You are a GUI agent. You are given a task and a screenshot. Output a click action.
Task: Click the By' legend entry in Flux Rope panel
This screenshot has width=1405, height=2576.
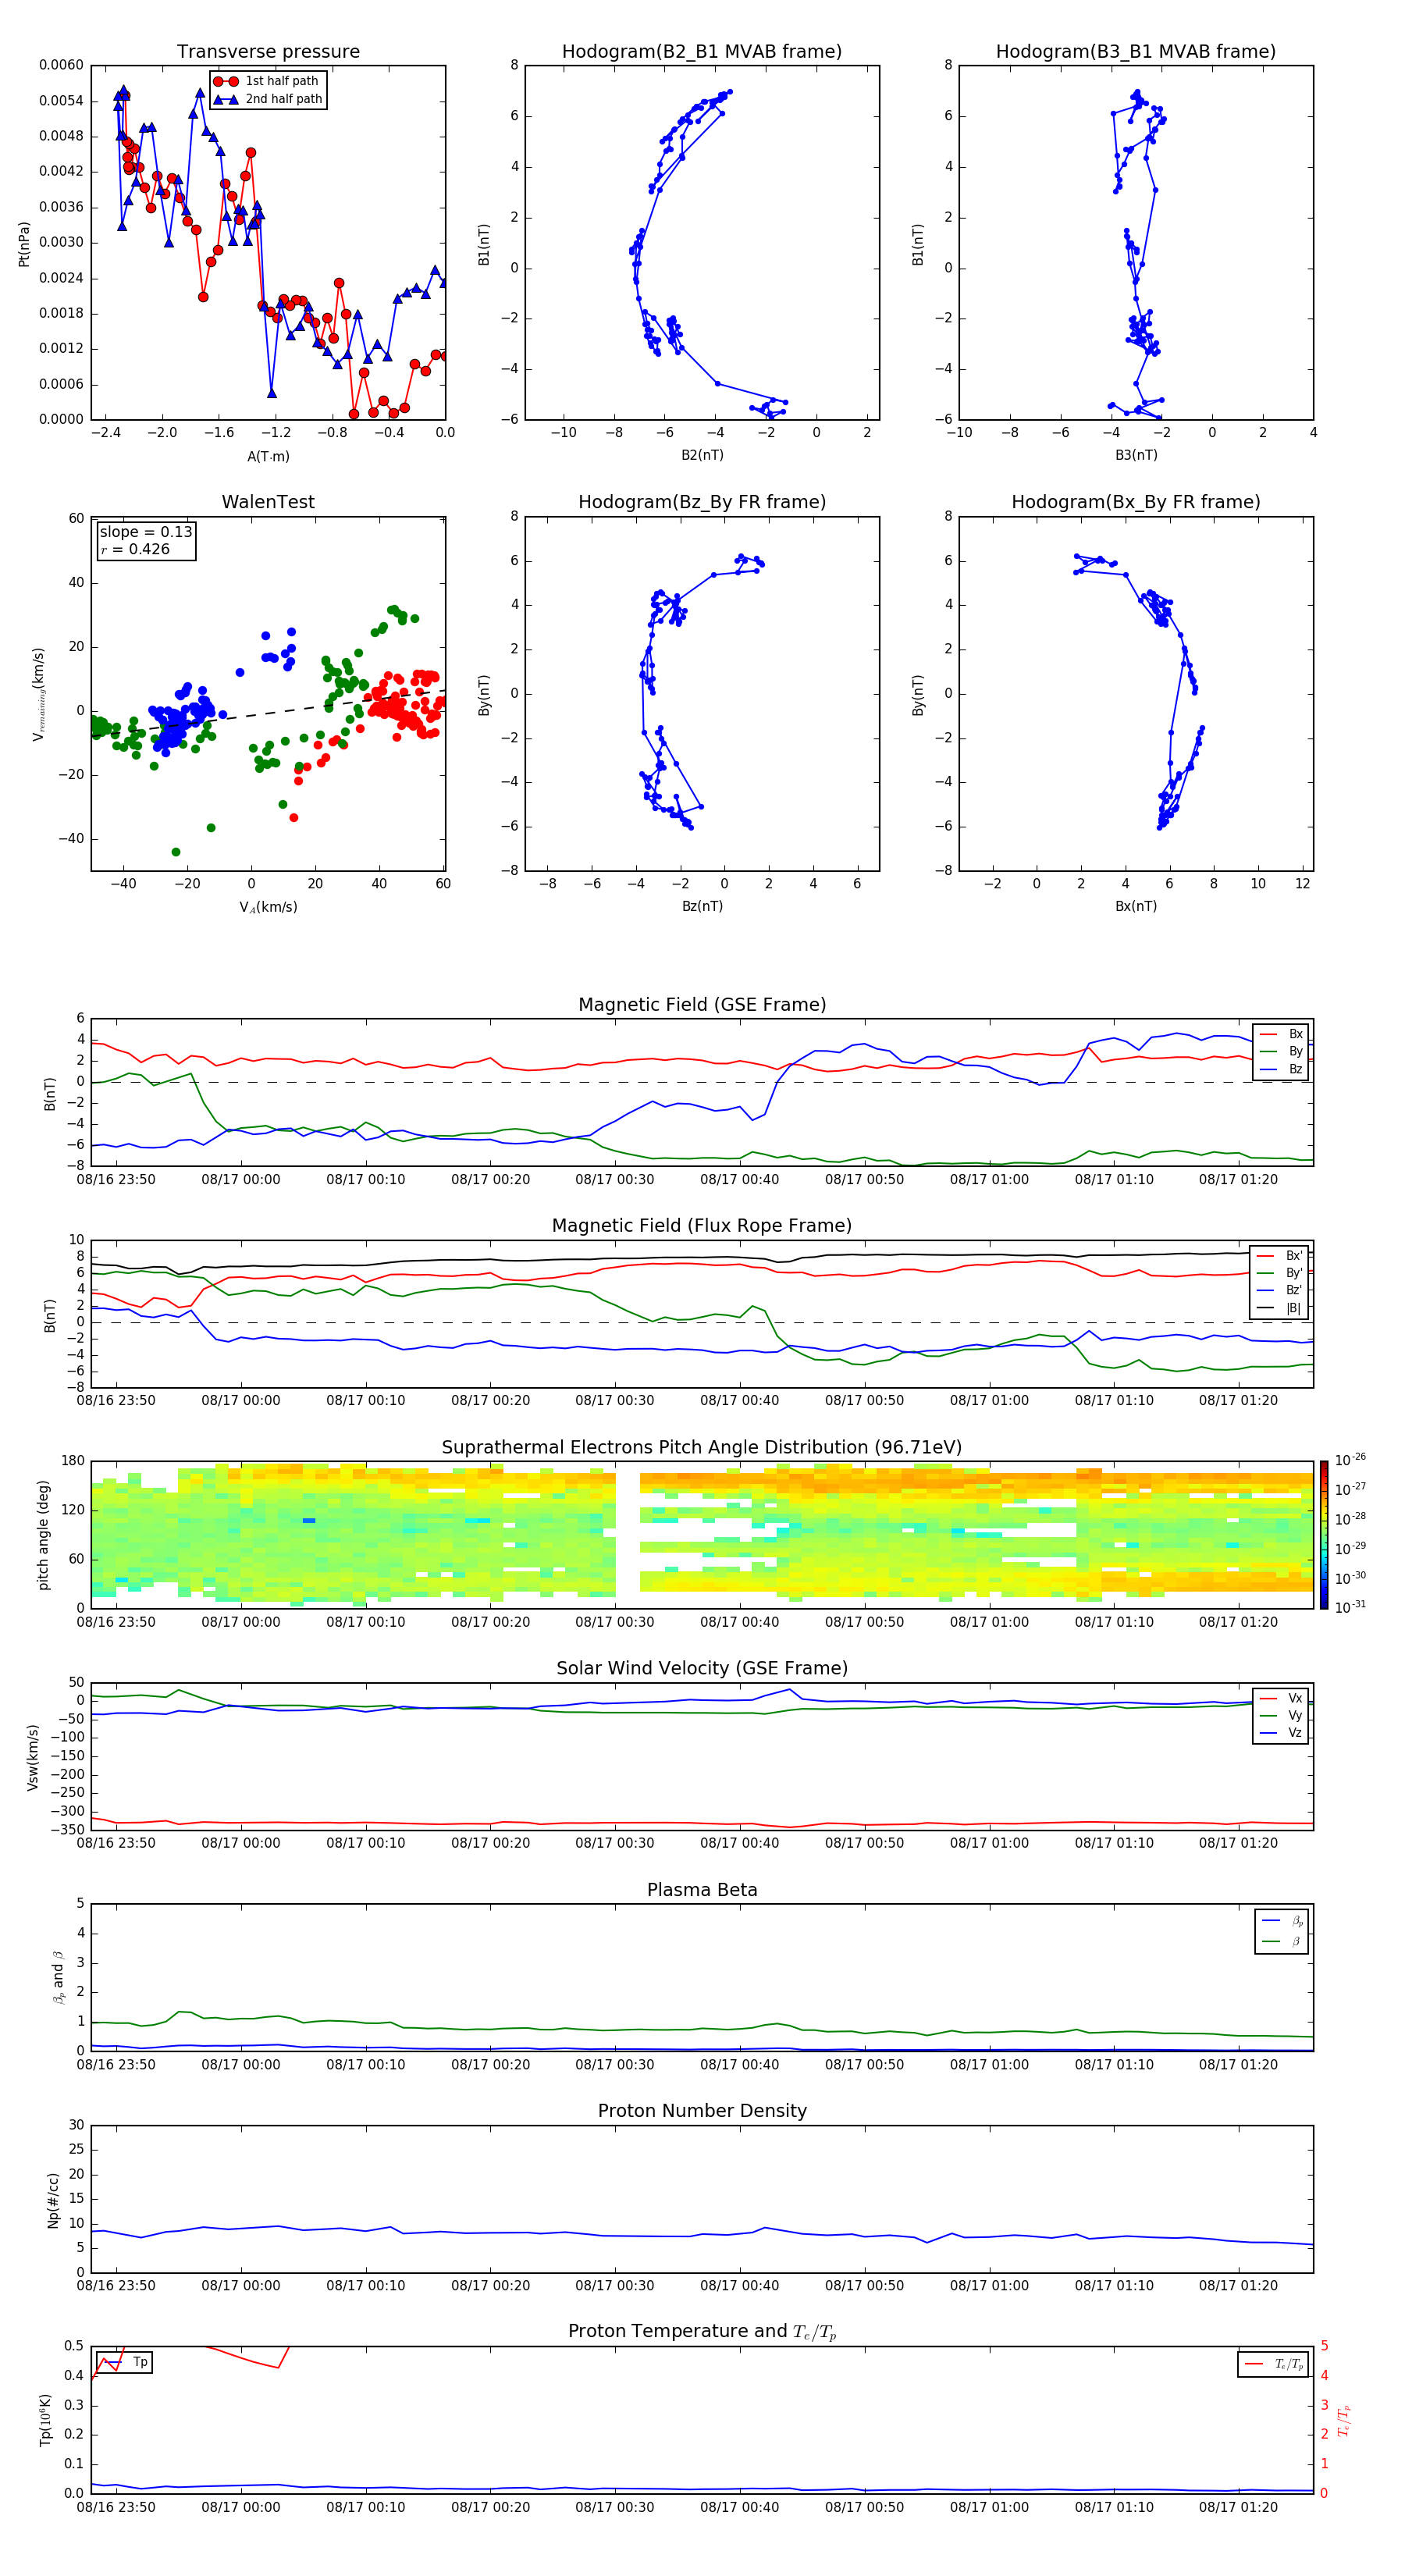pos(1281,1273)
